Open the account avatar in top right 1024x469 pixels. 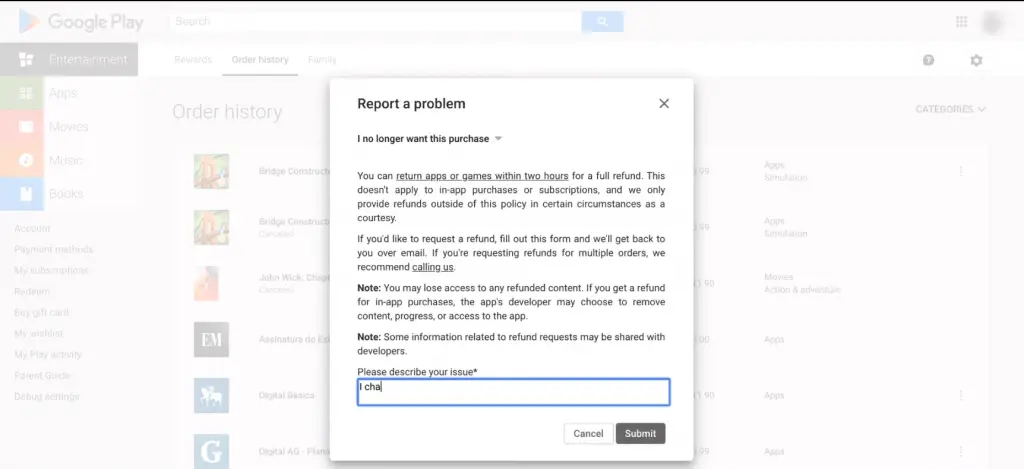[x=992, y=22]
